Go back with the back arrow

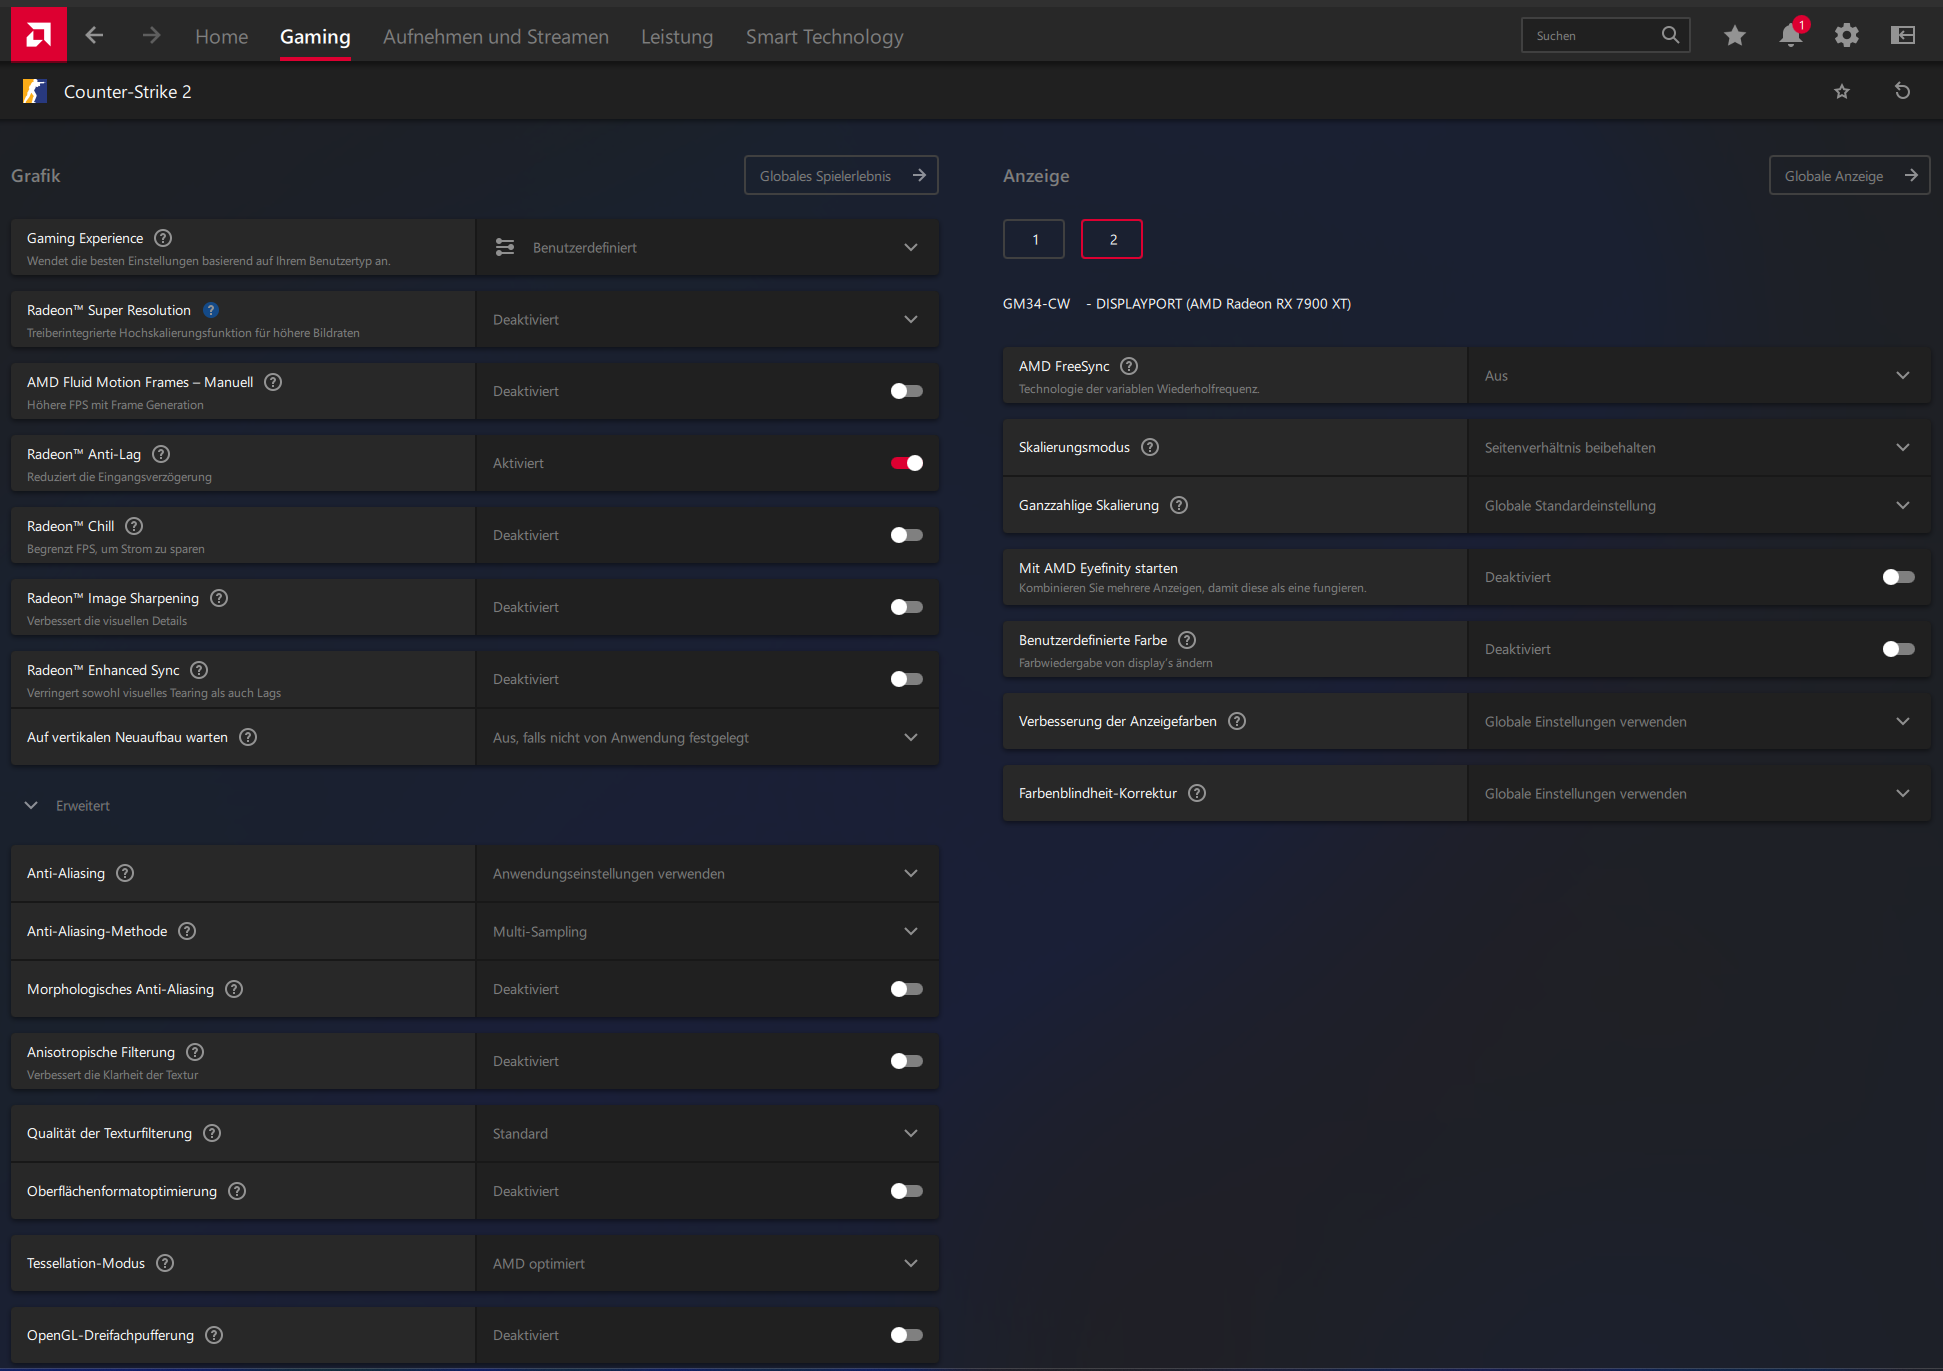point(94,36)
